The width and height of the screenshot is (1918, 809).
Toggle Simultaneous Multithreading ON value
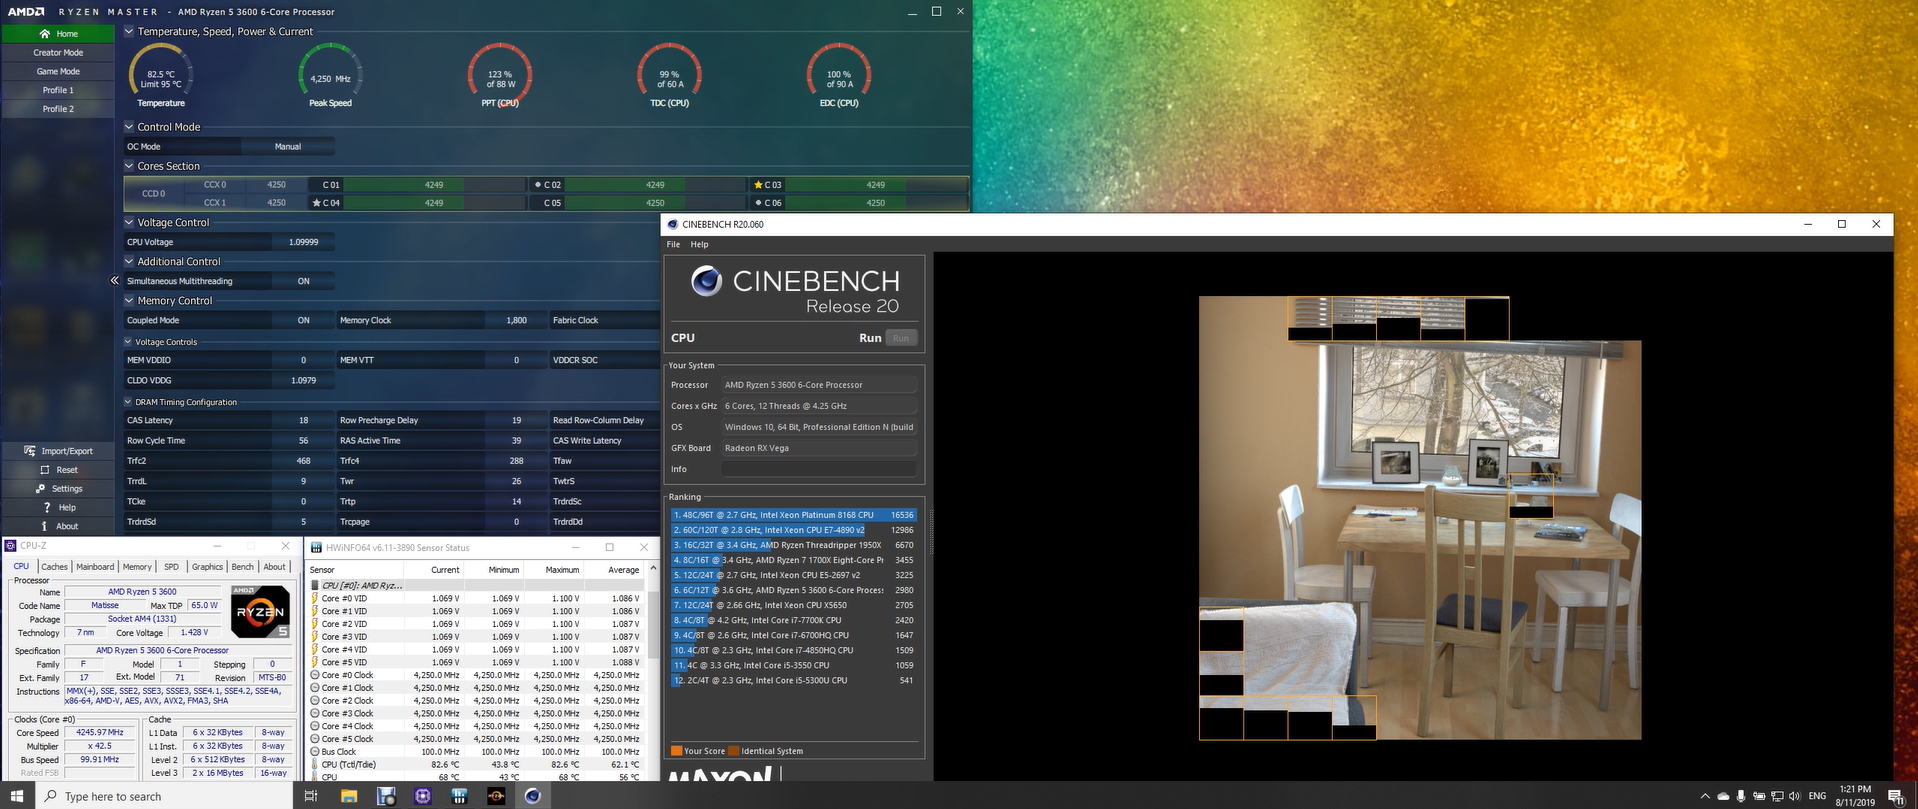pos(303,282)
